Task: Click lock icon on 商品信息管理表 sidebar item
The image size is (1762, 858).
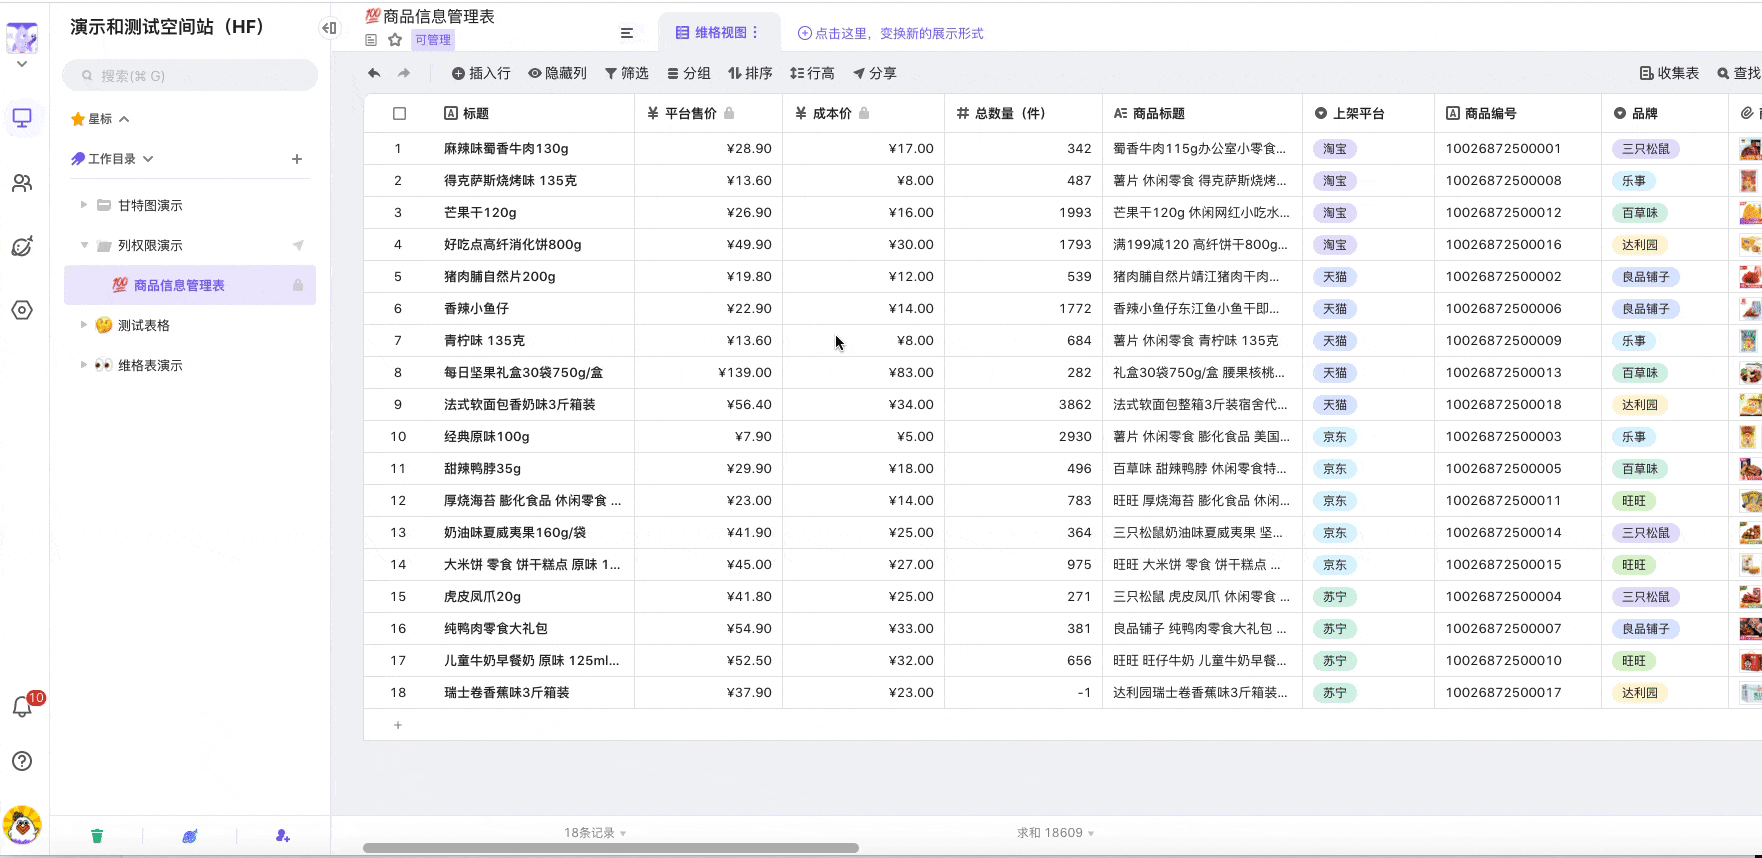Action: [x=298, y=285]
